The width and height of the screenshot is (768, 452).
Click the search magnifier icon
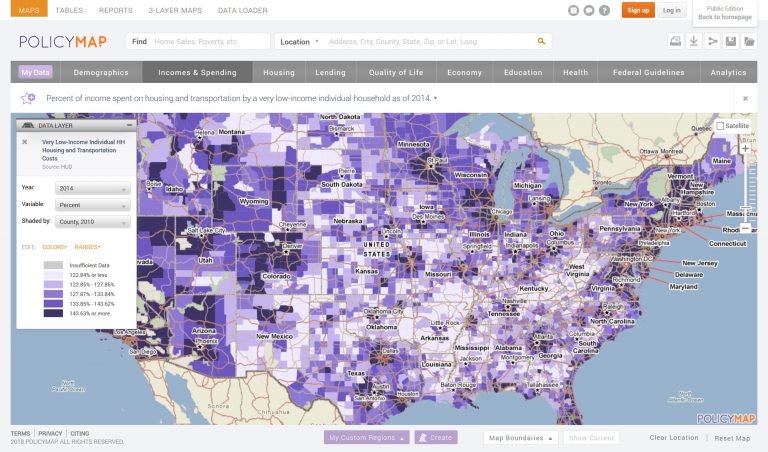pos(541,42)
